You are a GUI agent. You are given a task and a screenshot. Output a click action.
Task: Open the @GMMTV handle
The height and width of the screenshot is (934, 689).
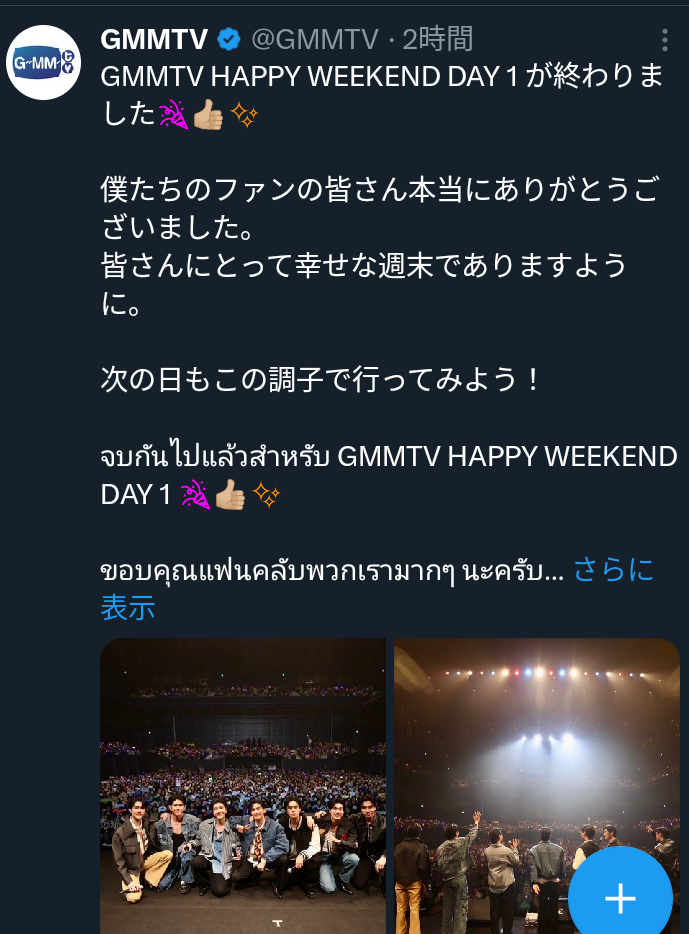click(315, 40)
